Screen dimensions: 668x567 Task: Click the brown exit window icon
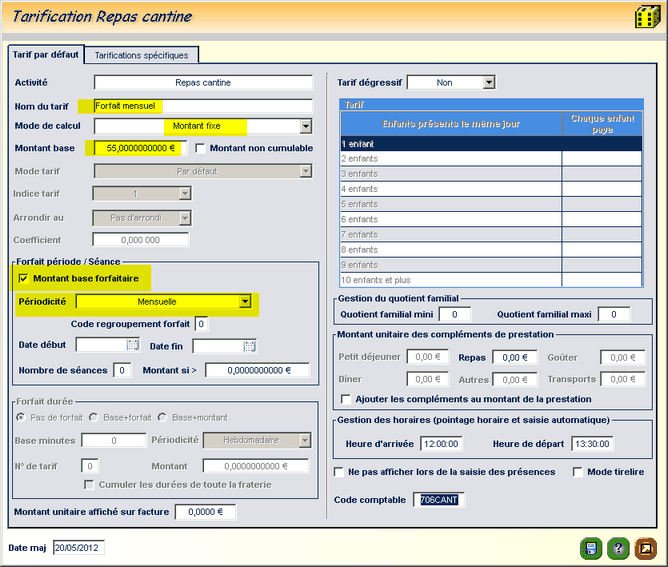point(645,548)
